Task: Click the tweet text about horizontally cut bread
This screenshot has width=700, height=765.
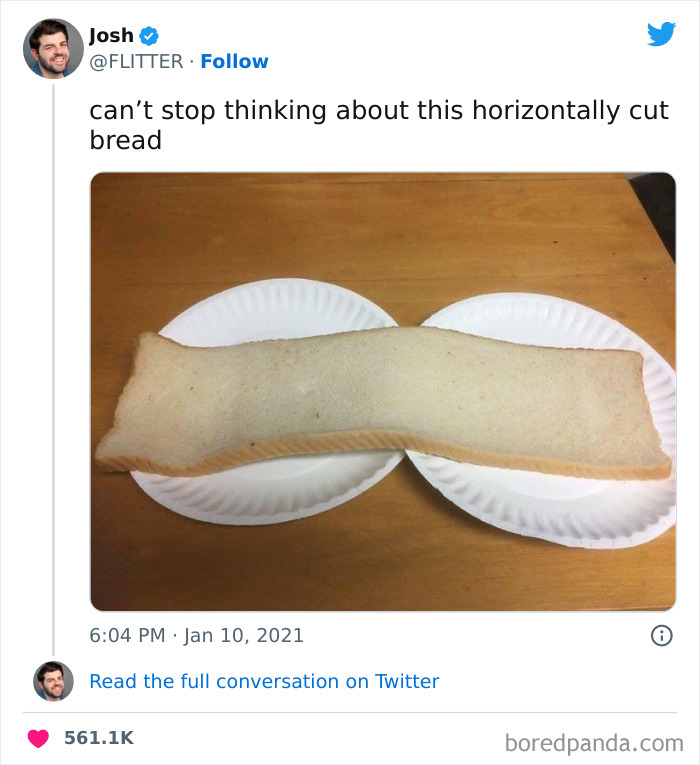Action: tap(378, 125)
